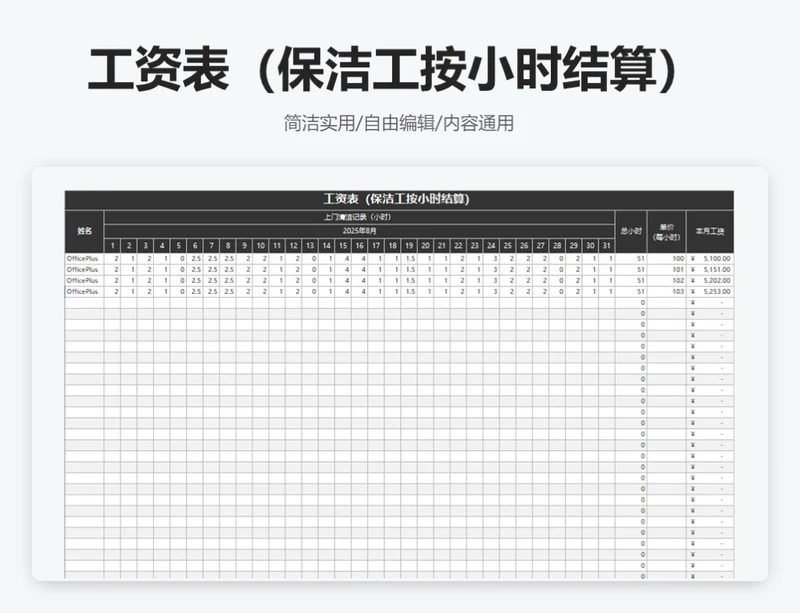Select the dark table title bar 工资表 (保洁工按小时结算)

pos(399,200)
